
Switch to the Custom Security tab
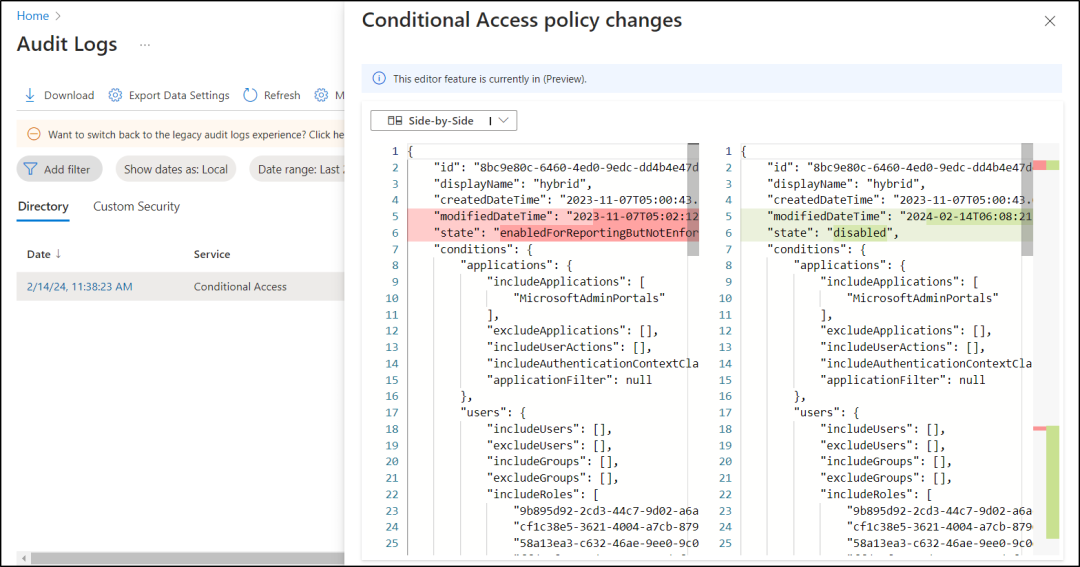click(136, 207)
